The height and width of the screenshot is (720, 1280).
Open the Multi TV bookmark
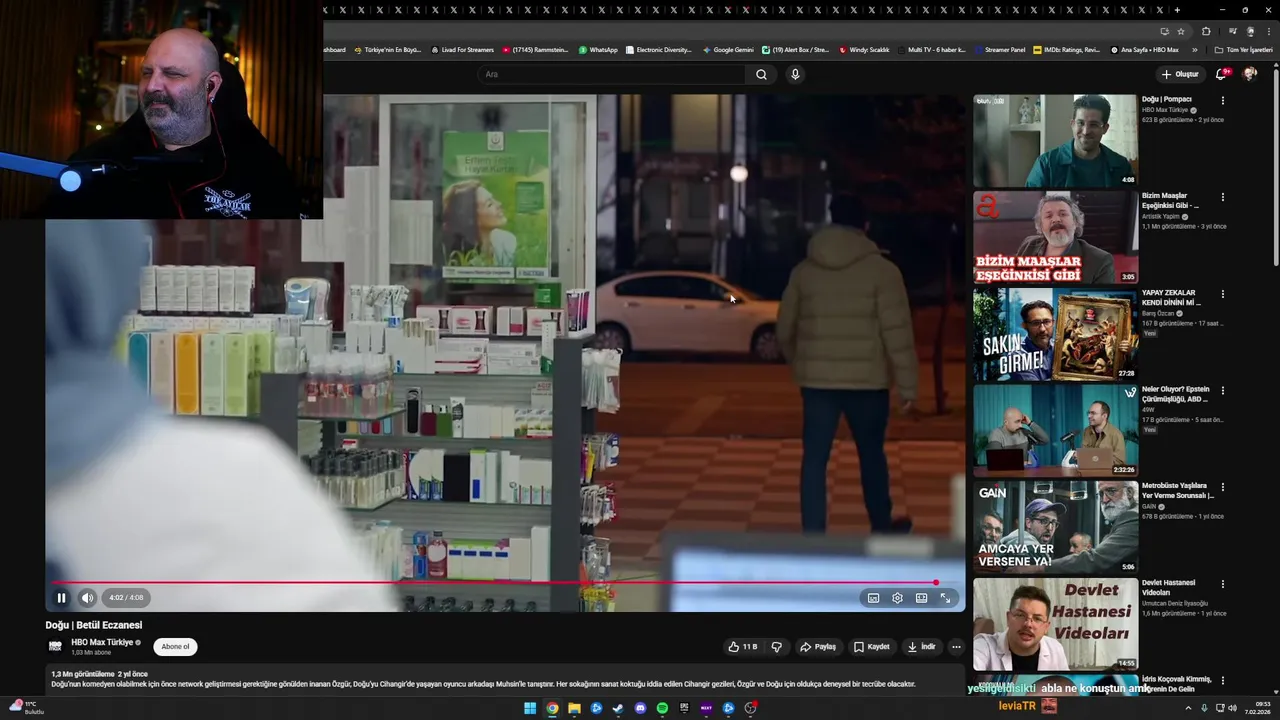point(932,49)
